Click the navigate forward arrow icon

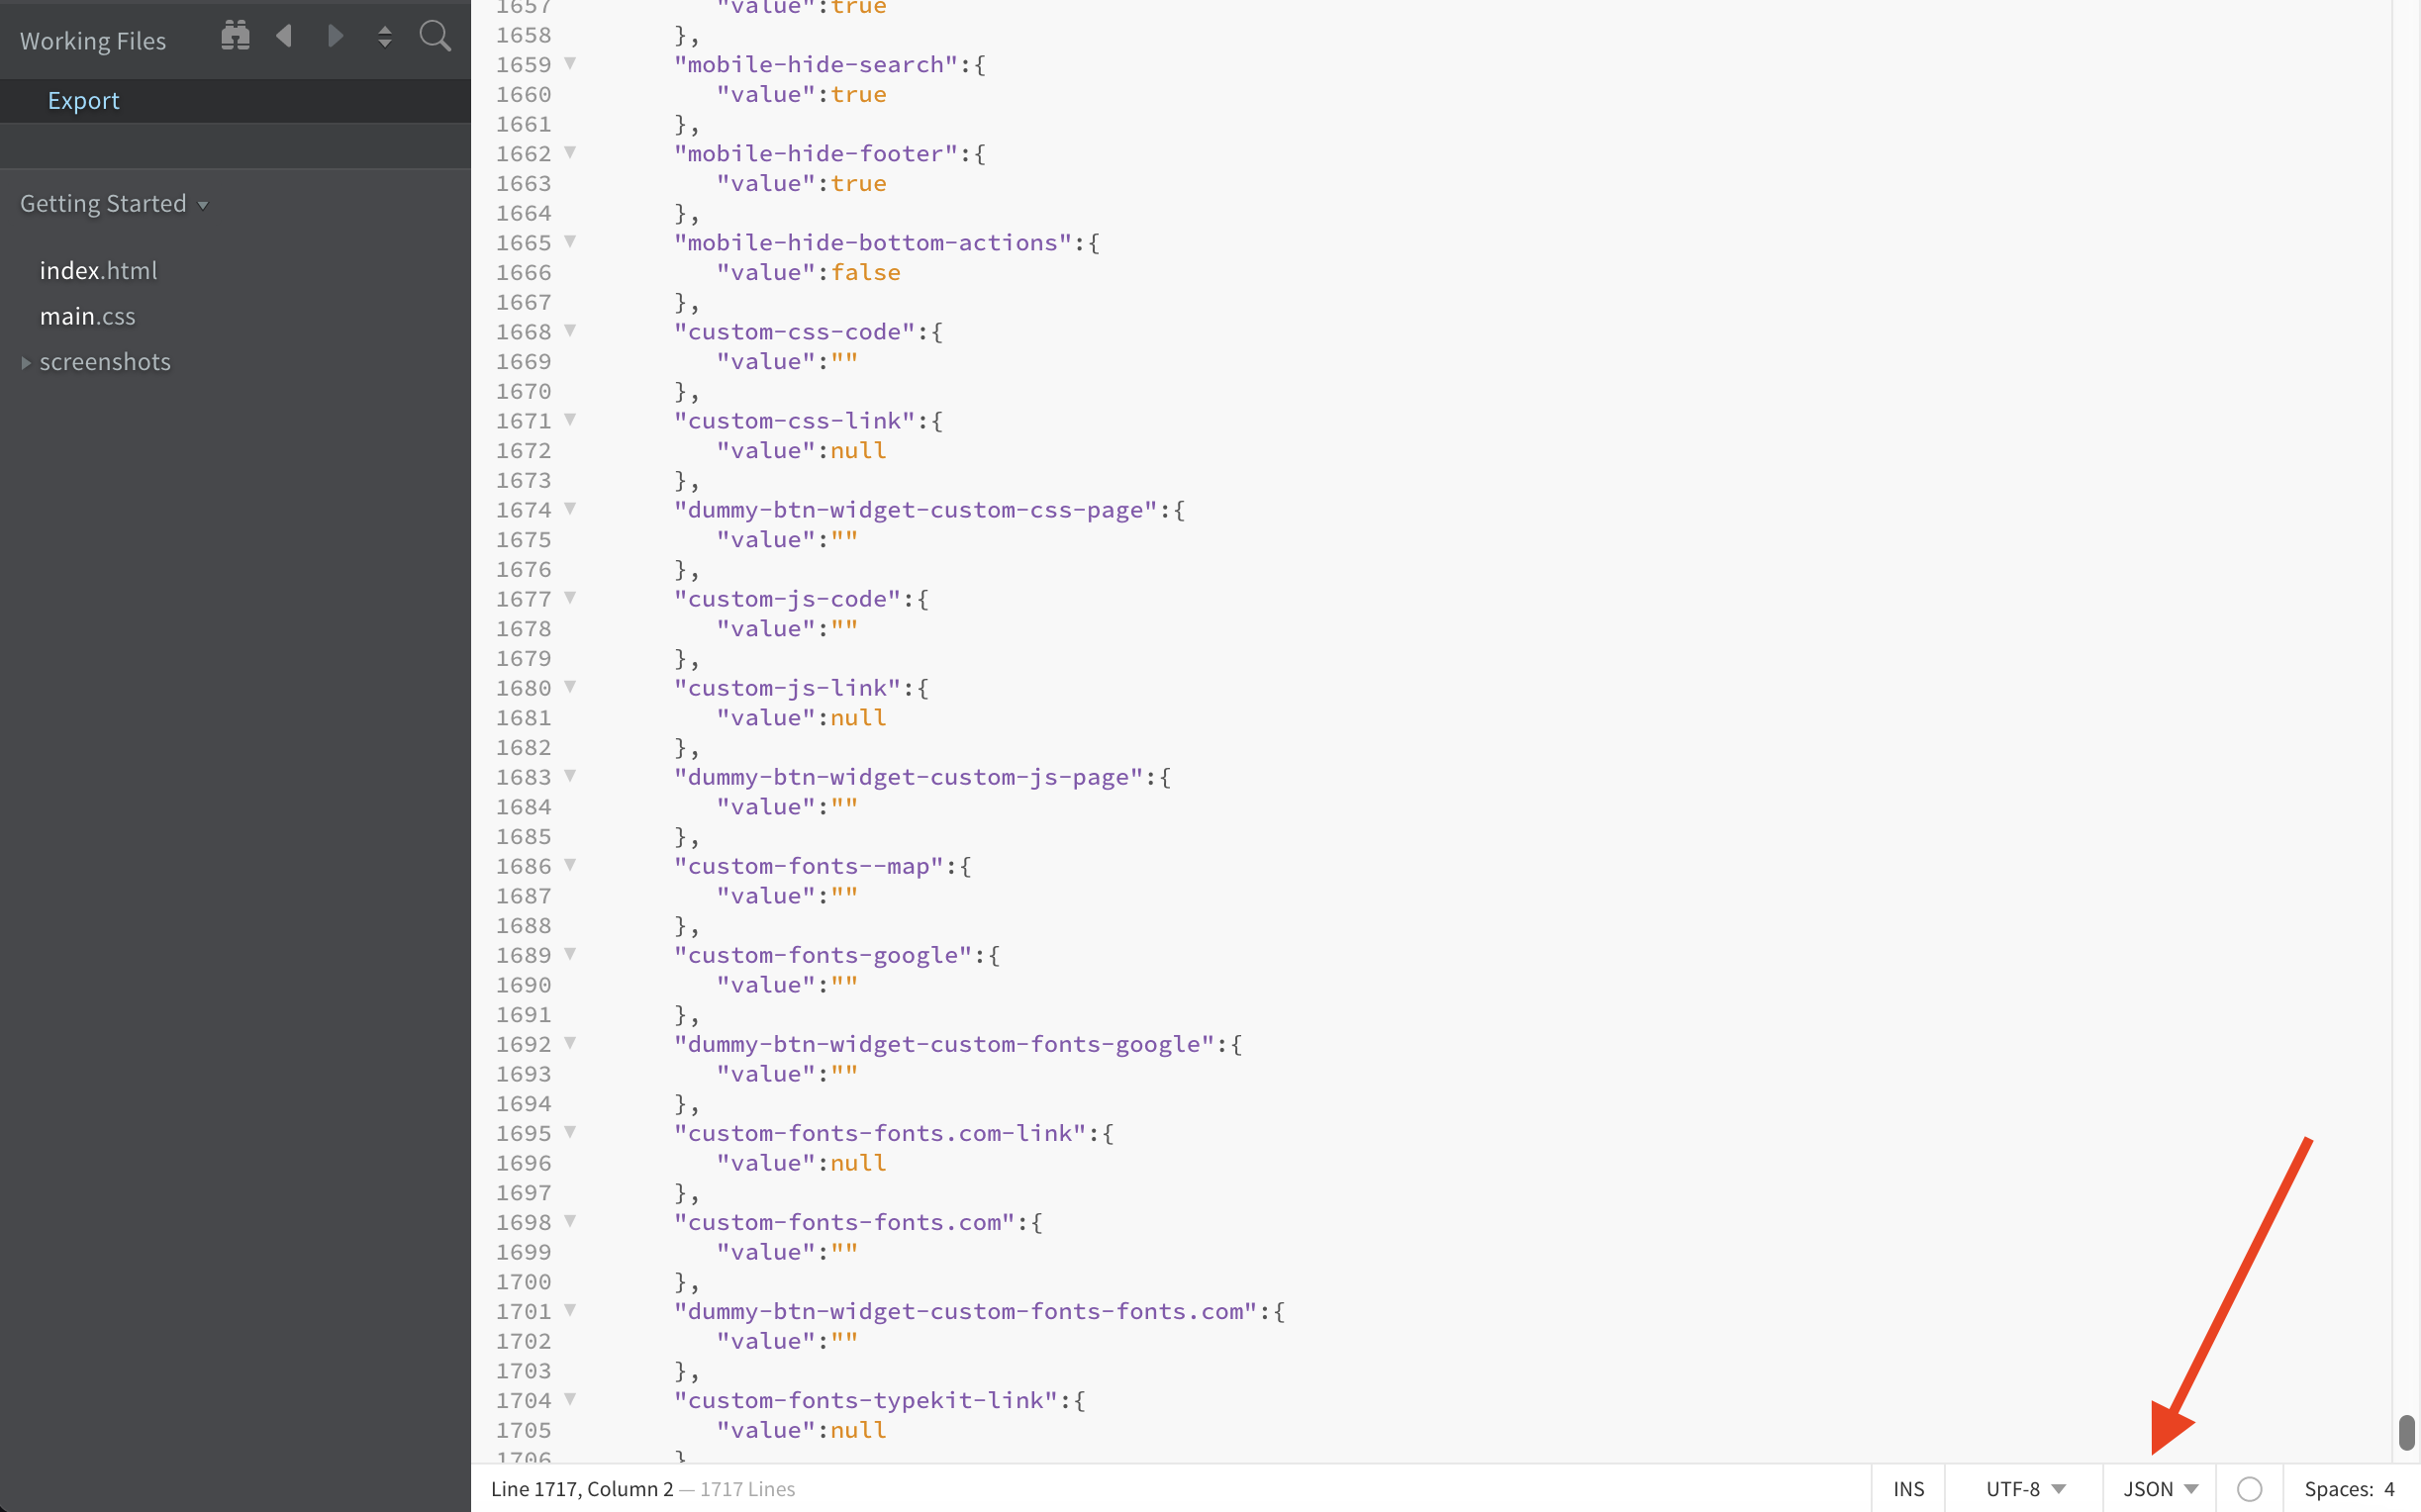coord(335,36)
